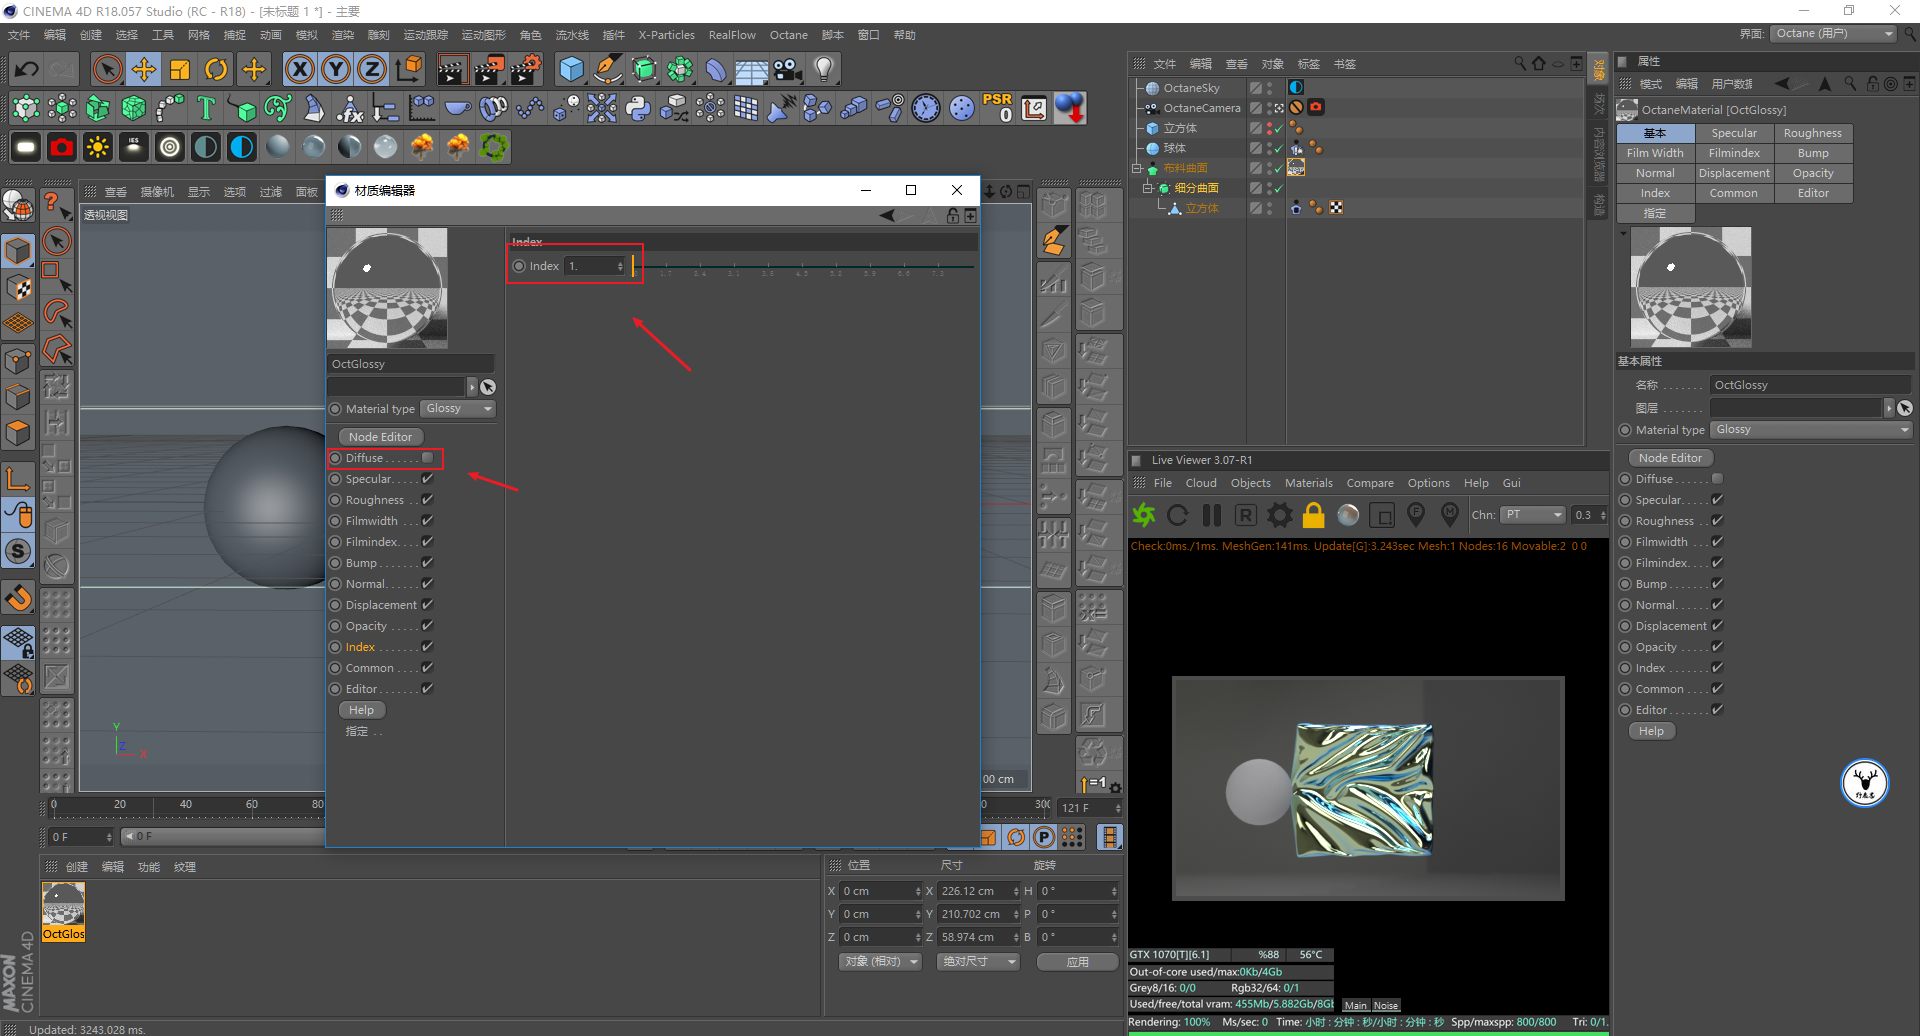Click the layer arrow in Material Editor
1920x1036 pixels.
pyautogui.click(x=472, y=387)
